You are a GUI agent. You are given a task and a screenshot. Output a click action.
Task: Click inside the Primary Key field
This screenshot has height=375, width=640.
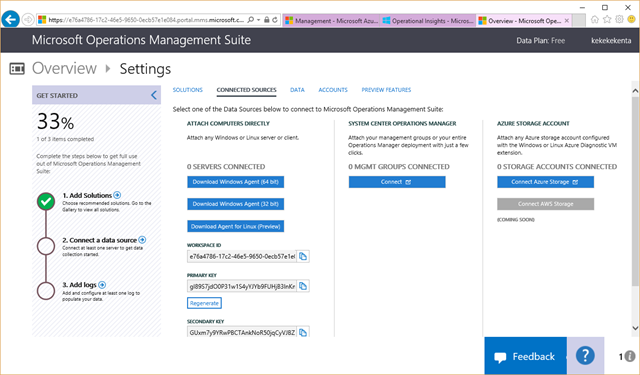(242, 286)
